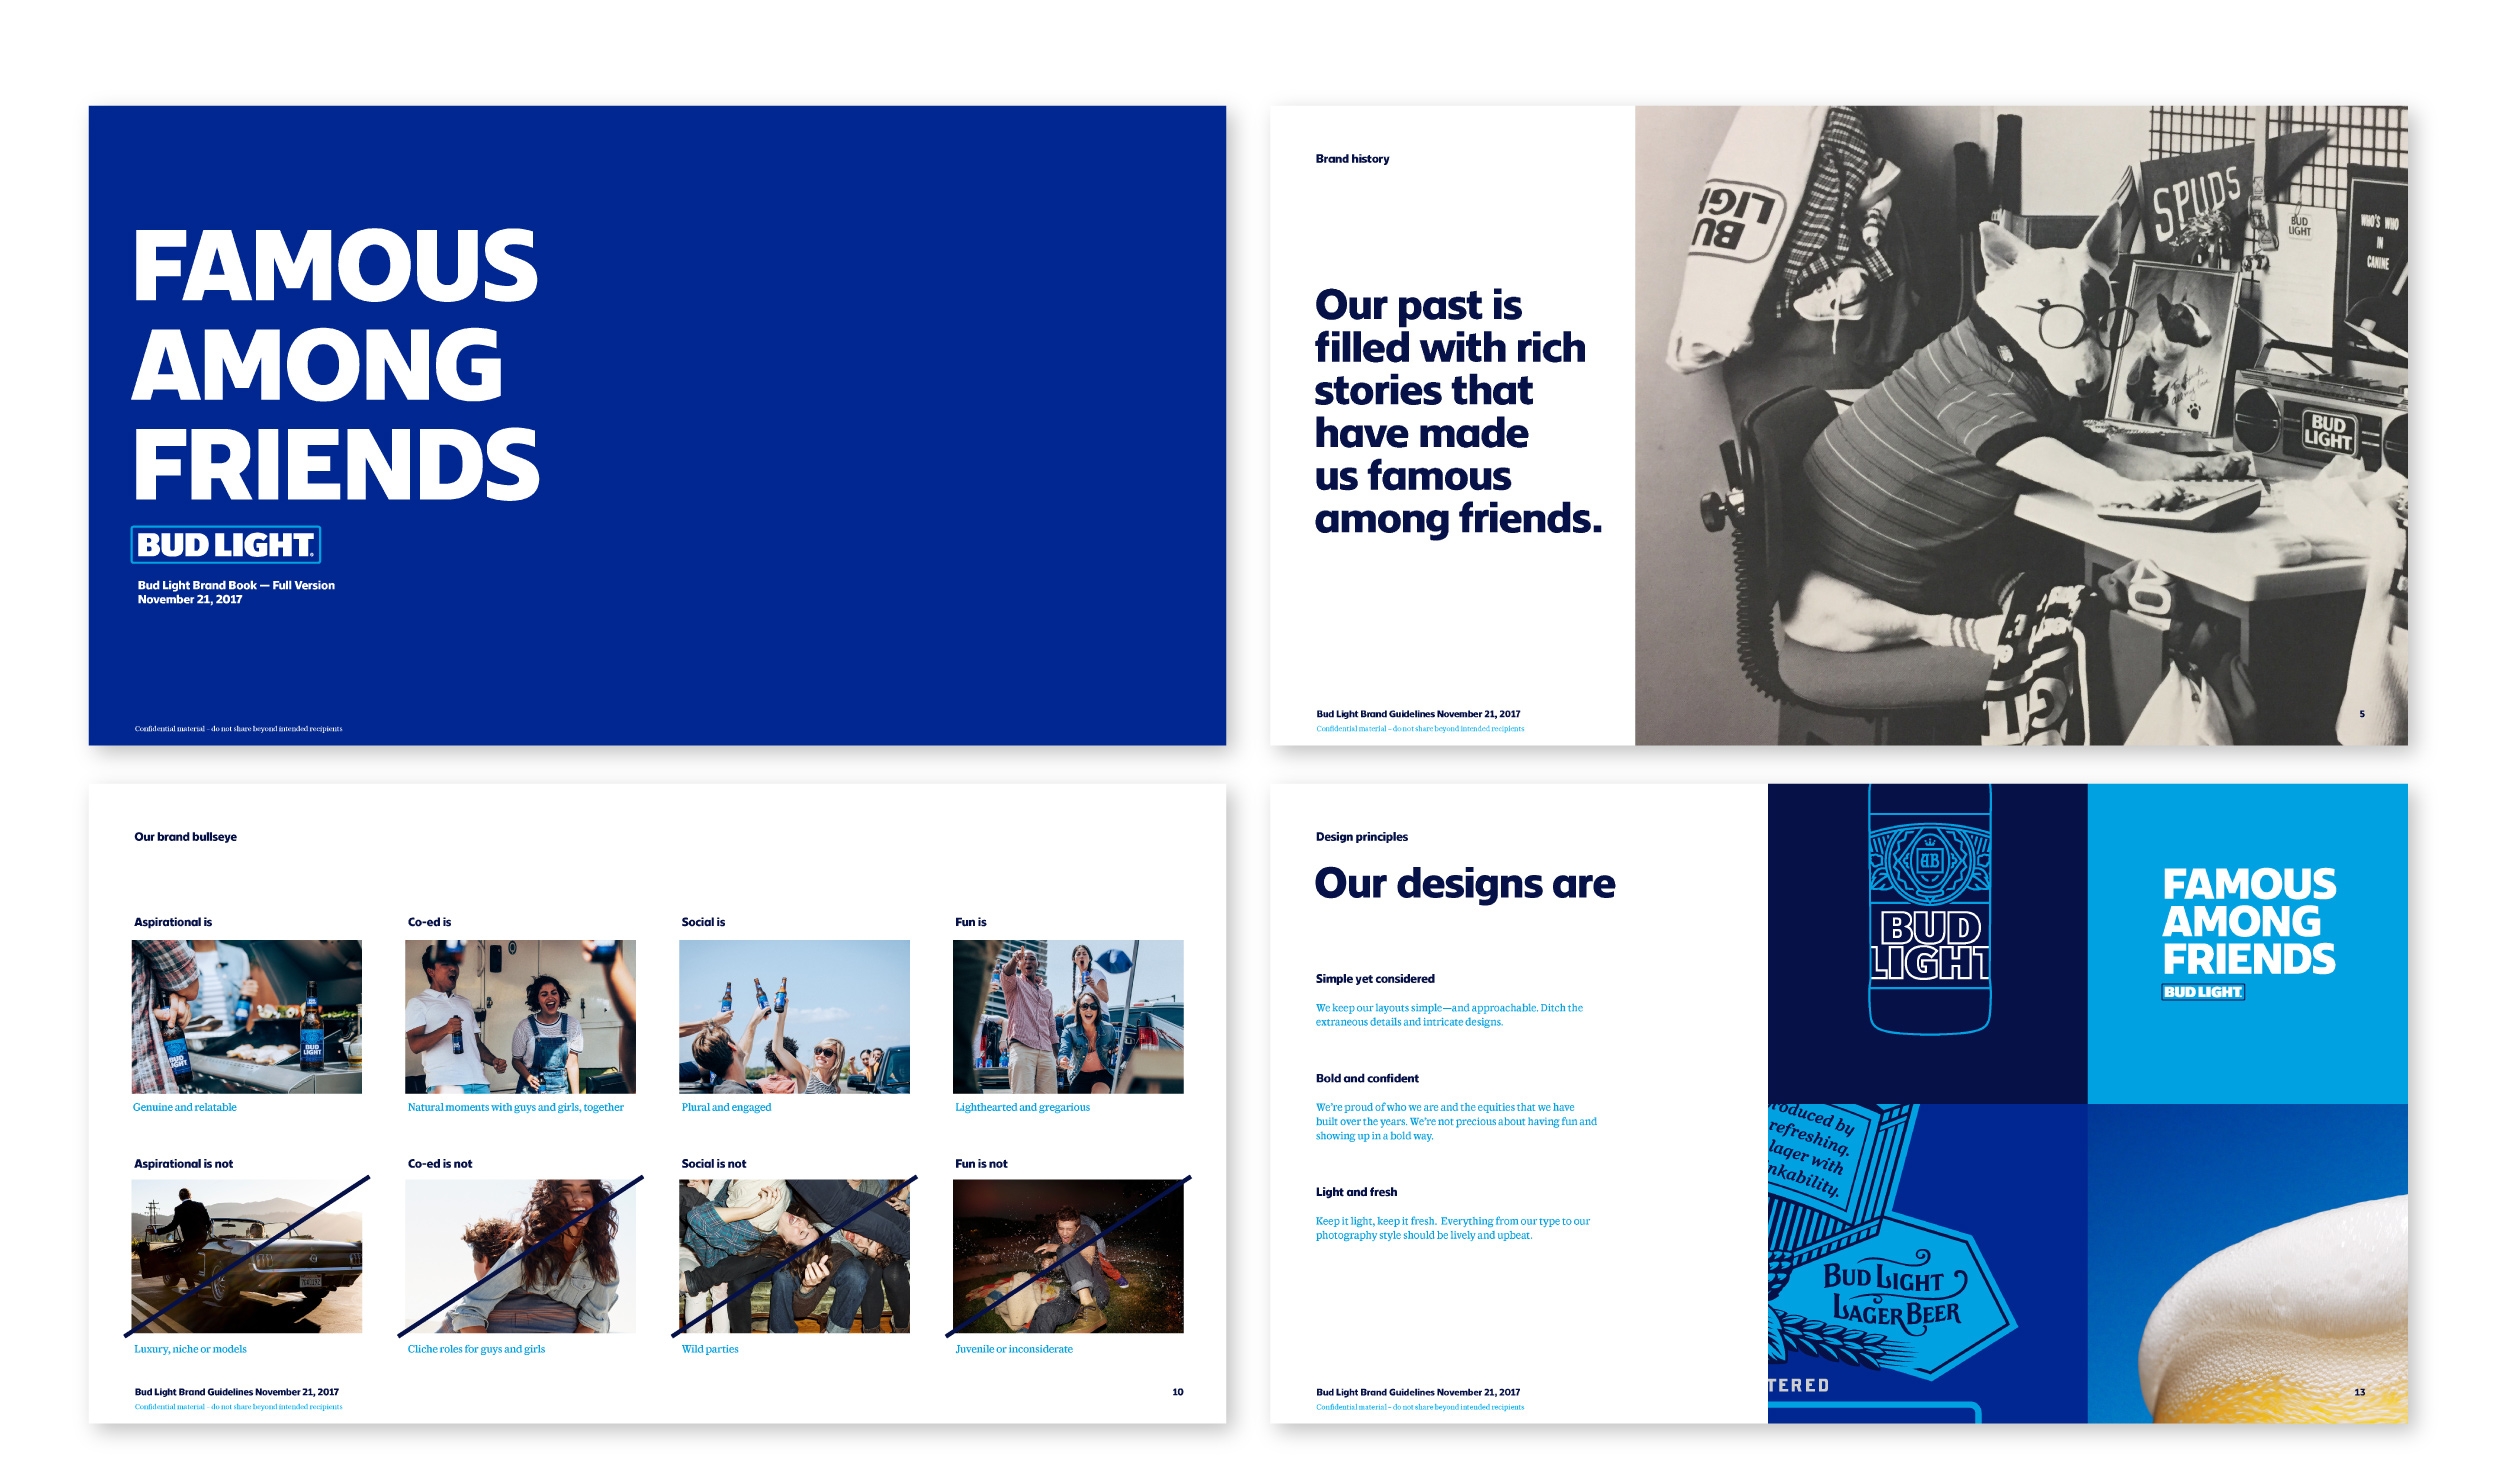This screenshot has width=2498, height=1474.
Task: Click the crossed-out 'Fun is not' night photo
Action: pyautogui.click(x=1068, y=1256)
